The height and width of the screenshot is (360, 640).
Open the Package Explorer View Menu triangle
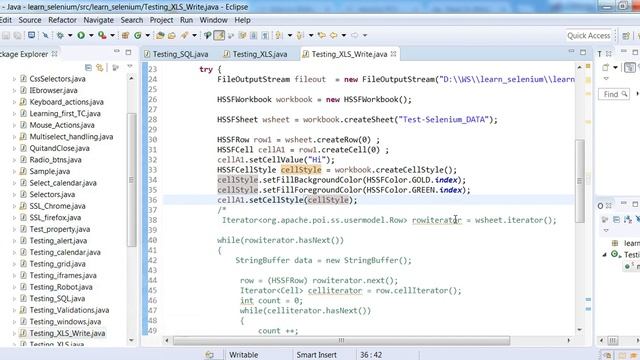[130, 67]
